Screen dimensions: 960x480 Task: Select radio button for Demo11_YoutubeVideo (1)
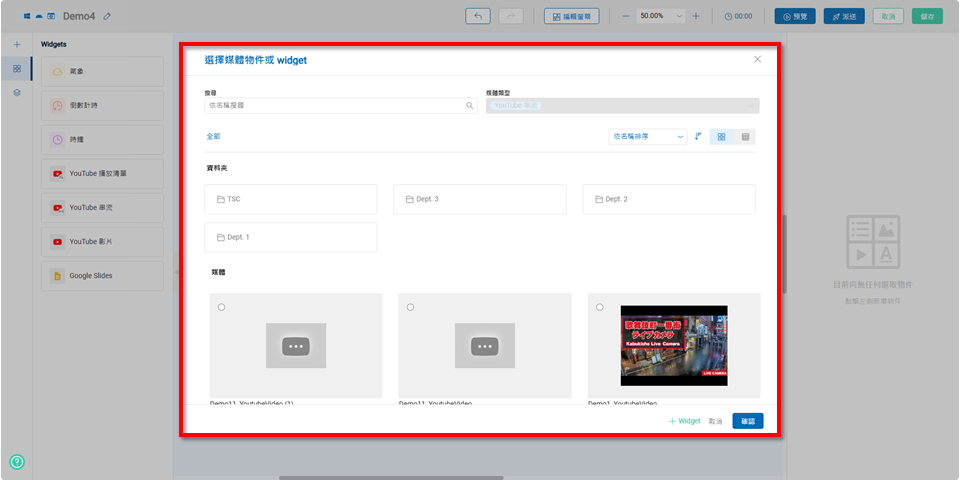click(x=221, y=307)
